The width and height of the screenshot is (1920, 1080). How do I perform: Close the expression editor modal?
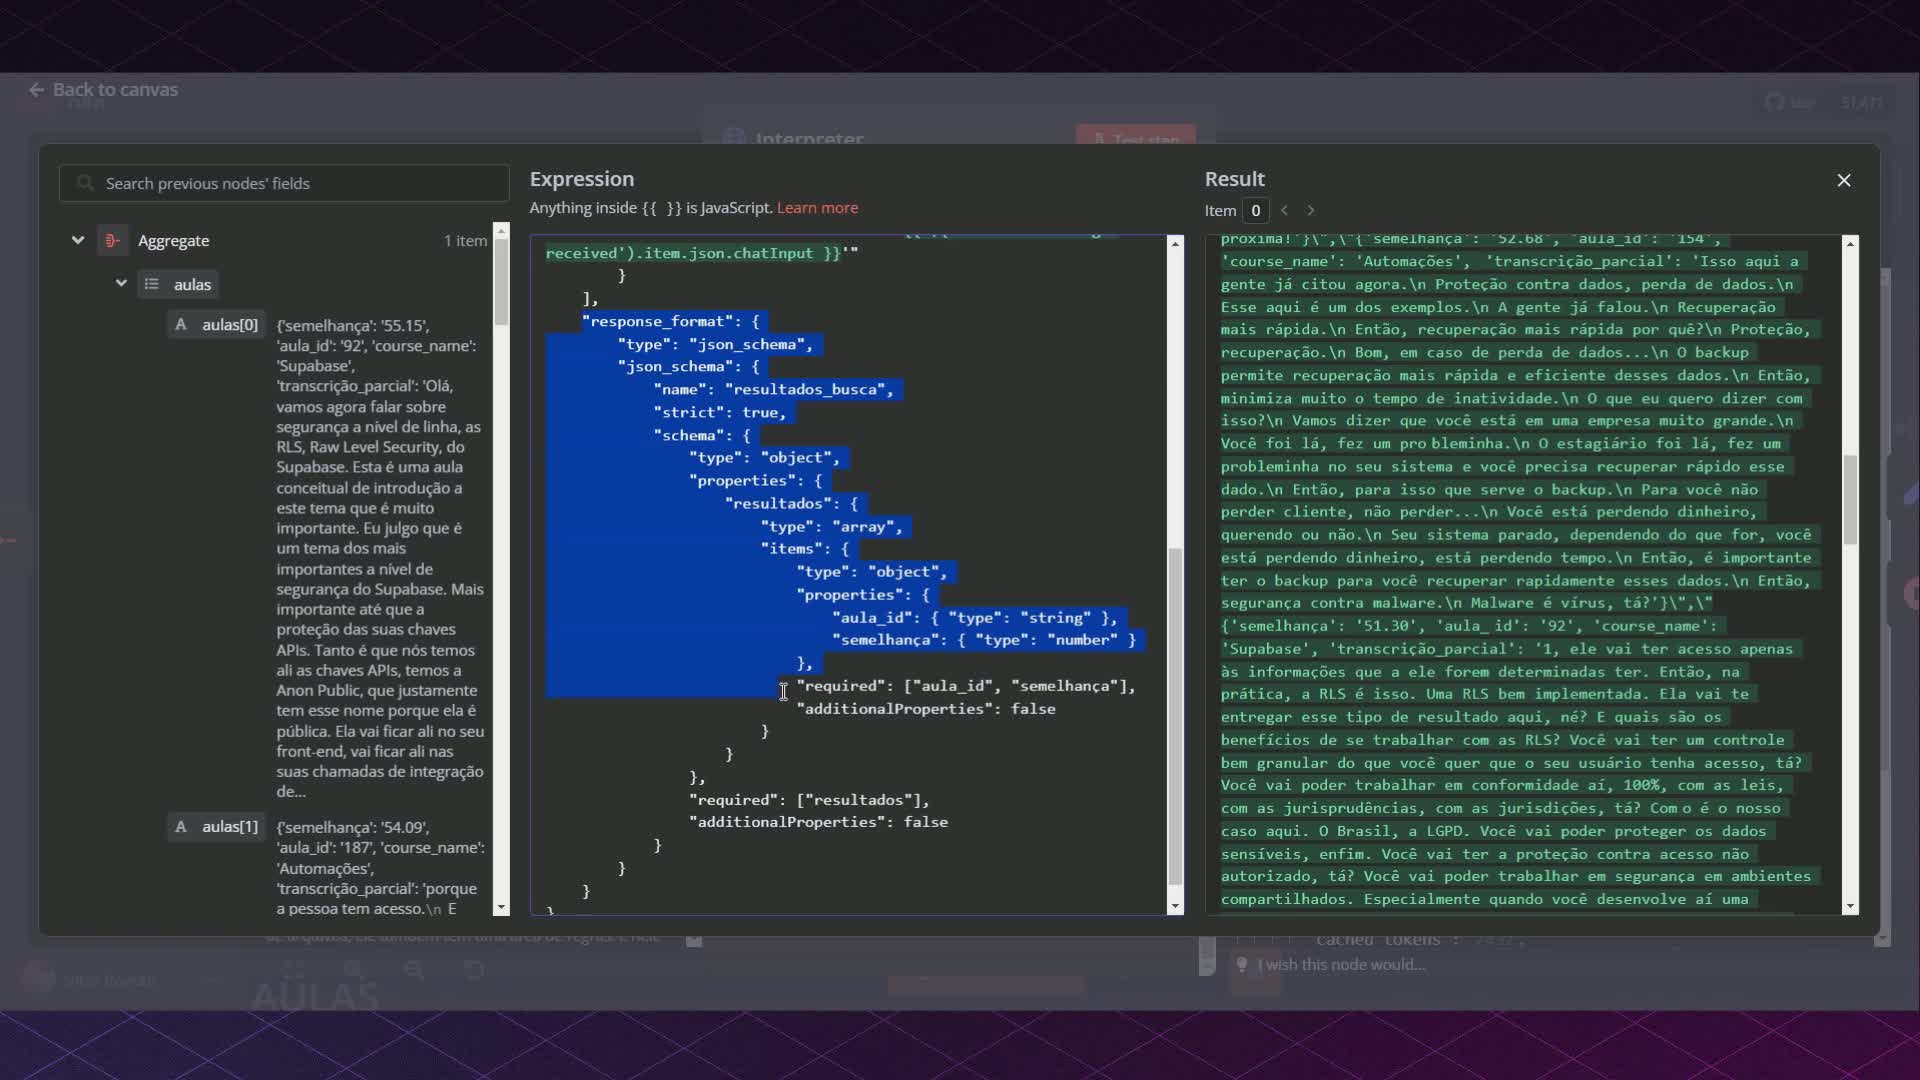click(x=1844, y=180)
